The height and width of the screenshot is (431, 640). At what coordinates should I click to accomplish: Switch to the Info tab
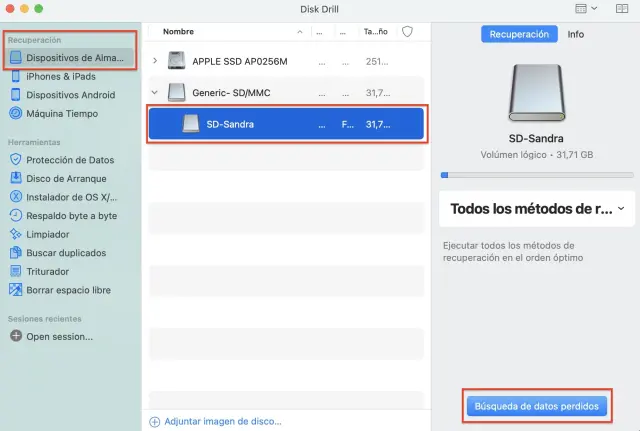576,34
